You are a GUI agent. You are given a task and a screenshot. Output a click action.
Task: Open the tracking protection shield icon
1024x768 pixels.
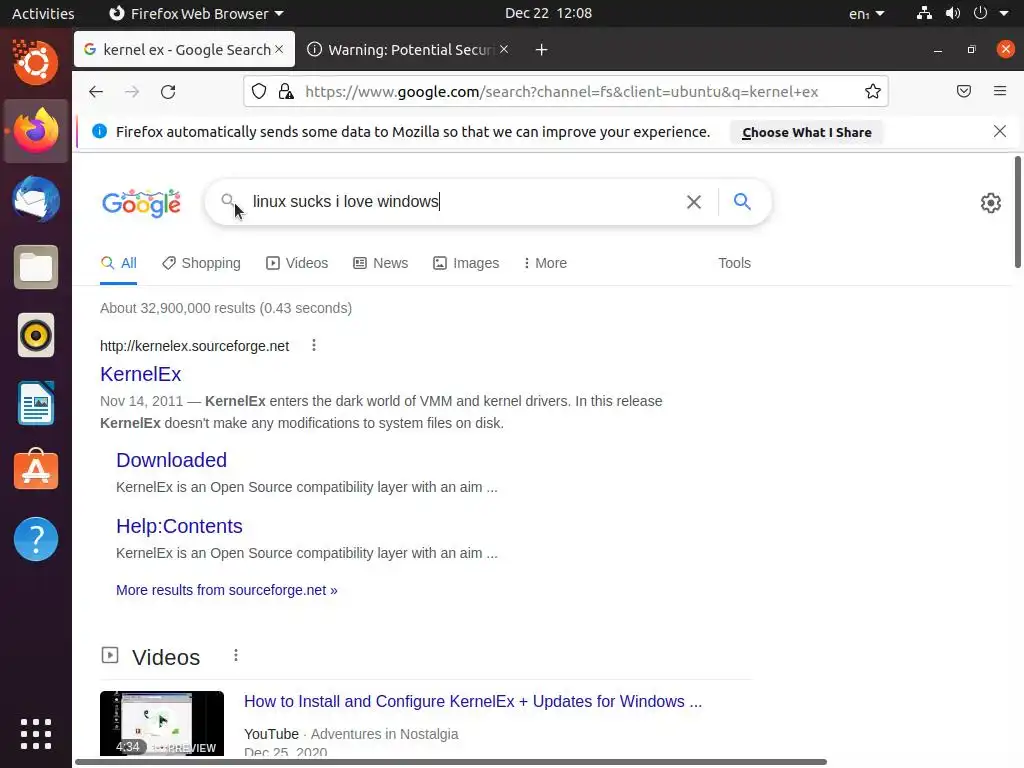coord(259,91)
